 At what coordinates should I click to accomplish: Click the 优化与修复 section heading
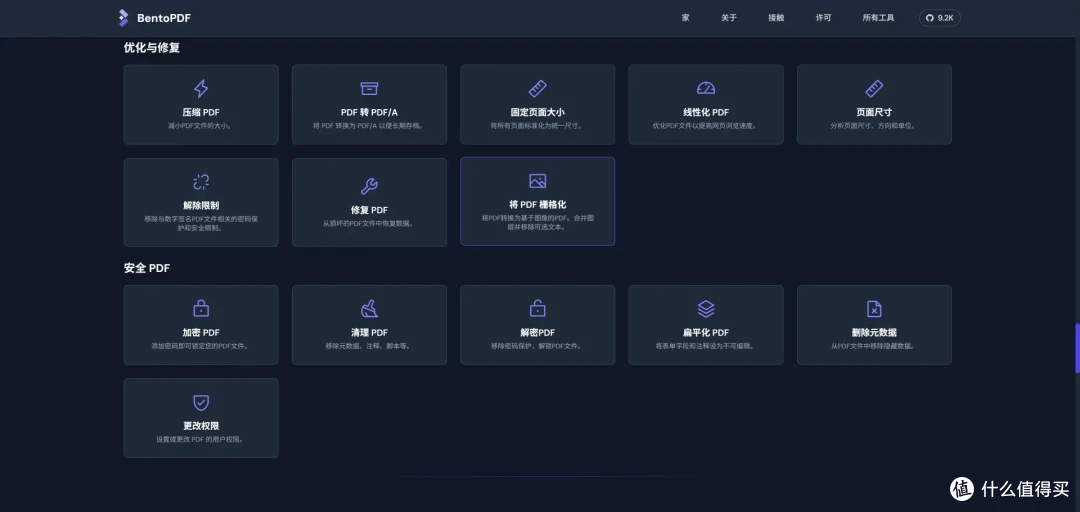[x=152, y=48]
